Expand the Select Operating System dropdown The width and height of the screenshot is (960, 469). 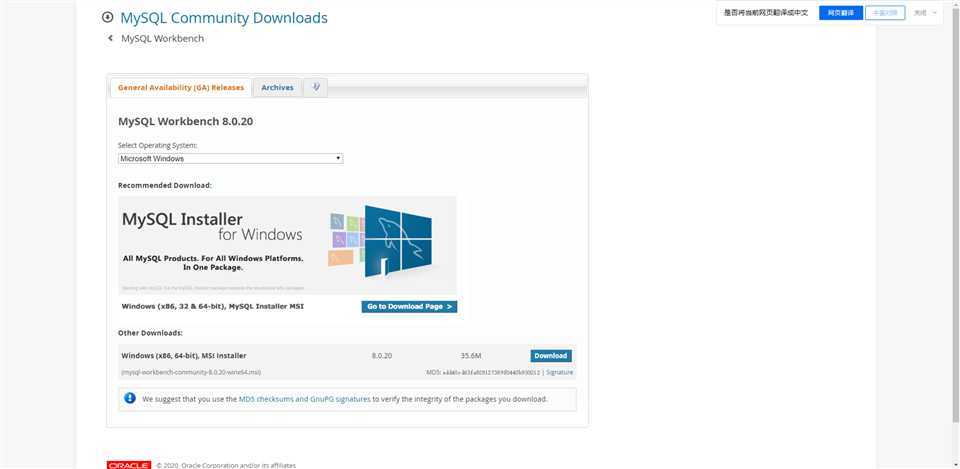pyautogui.click(x=230, y=159)
